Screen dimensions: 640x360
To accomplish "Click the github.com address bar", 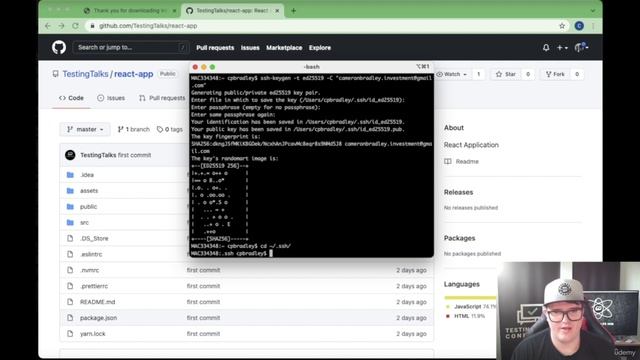I will [x=322, y=26].
